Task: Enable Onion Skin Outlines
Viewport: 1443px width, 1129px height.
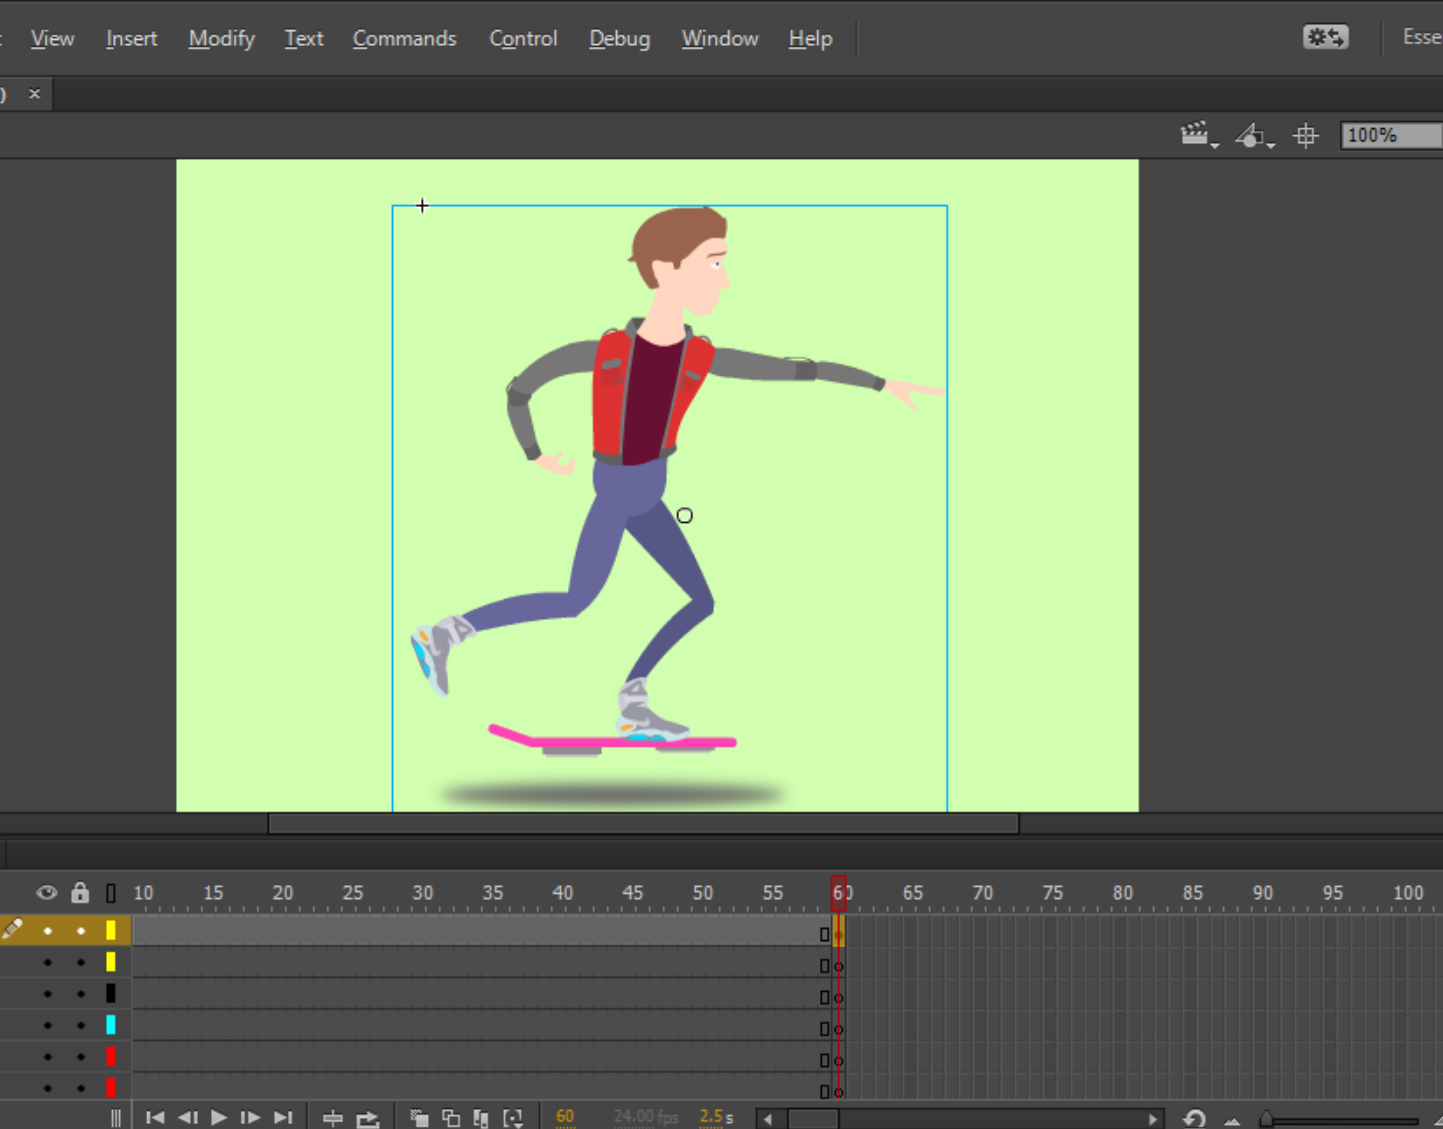Action: pyautogui.click(x=451, y=1118)
